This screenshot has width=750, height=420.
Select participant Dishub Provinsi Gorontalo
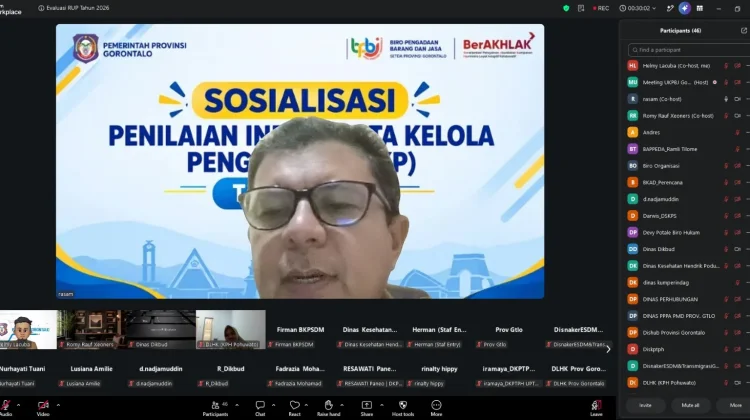tap(687, 332)
